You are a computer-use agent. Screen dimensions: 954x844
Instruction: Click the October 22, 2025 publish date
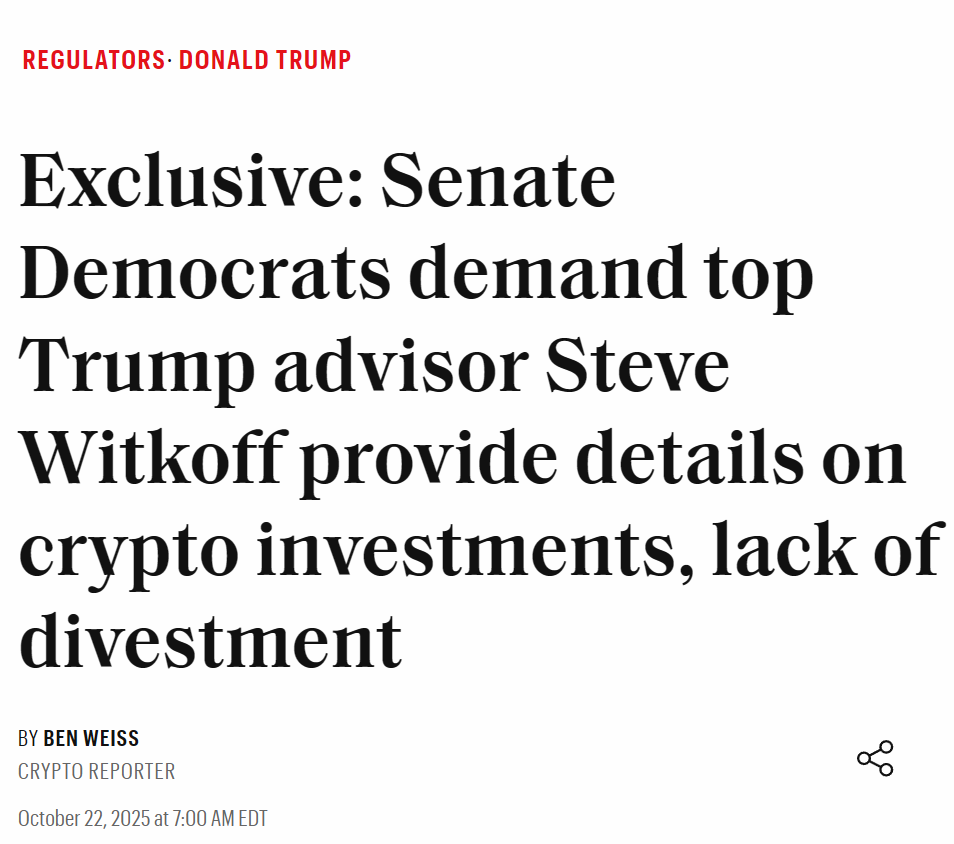point(83,818)
